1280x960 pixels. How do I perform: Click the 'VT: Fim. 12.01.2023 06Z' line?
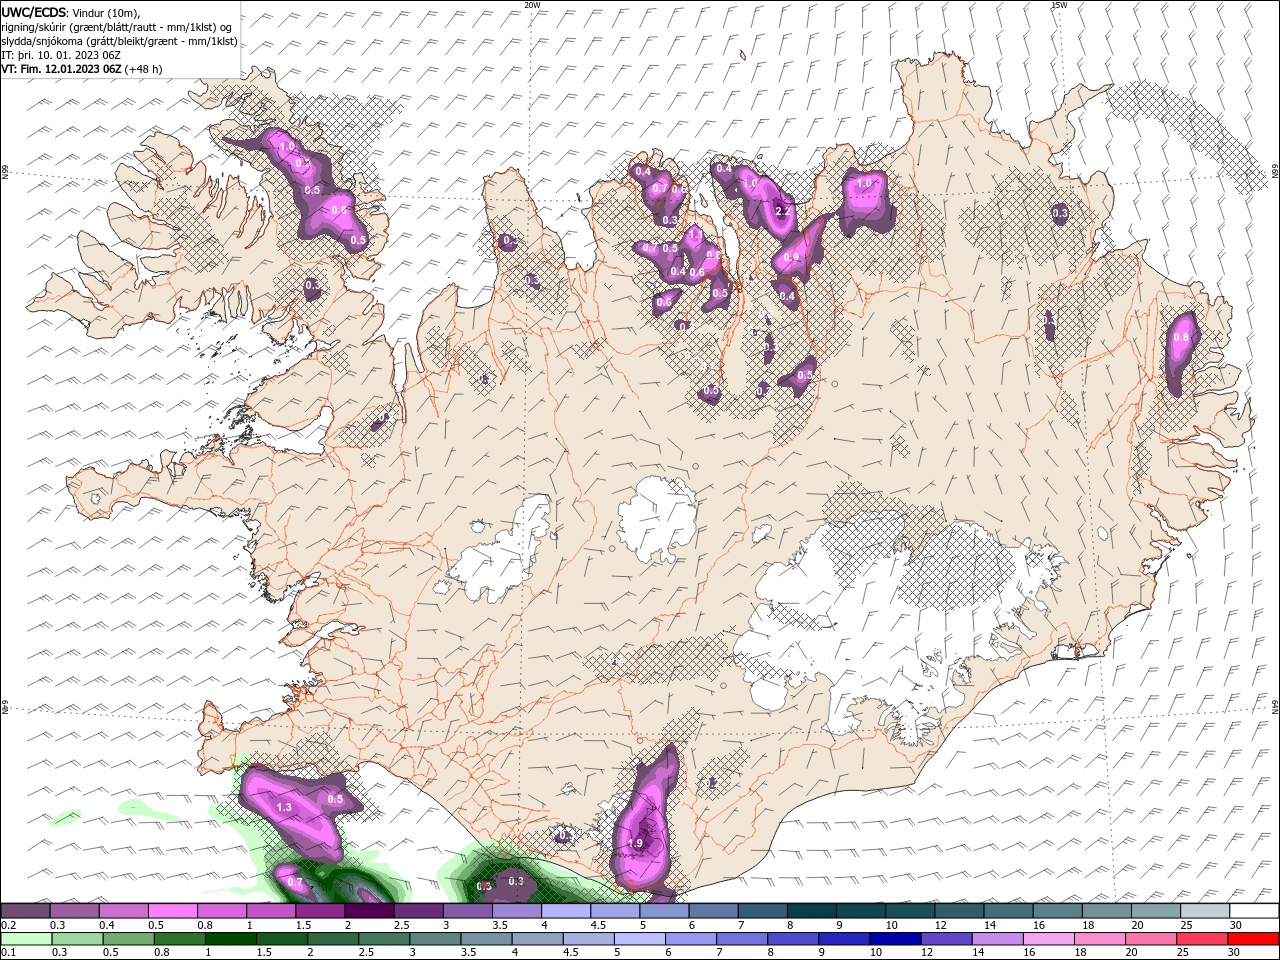coord(61,69)
